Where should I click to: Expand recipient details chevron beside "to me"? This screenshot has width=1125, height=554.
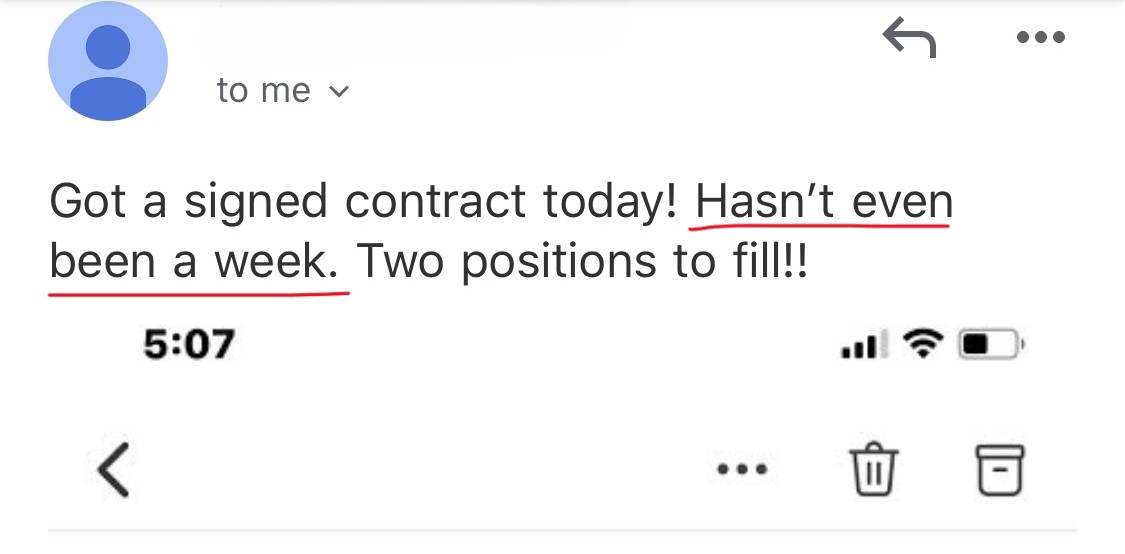tap(339, 92)
